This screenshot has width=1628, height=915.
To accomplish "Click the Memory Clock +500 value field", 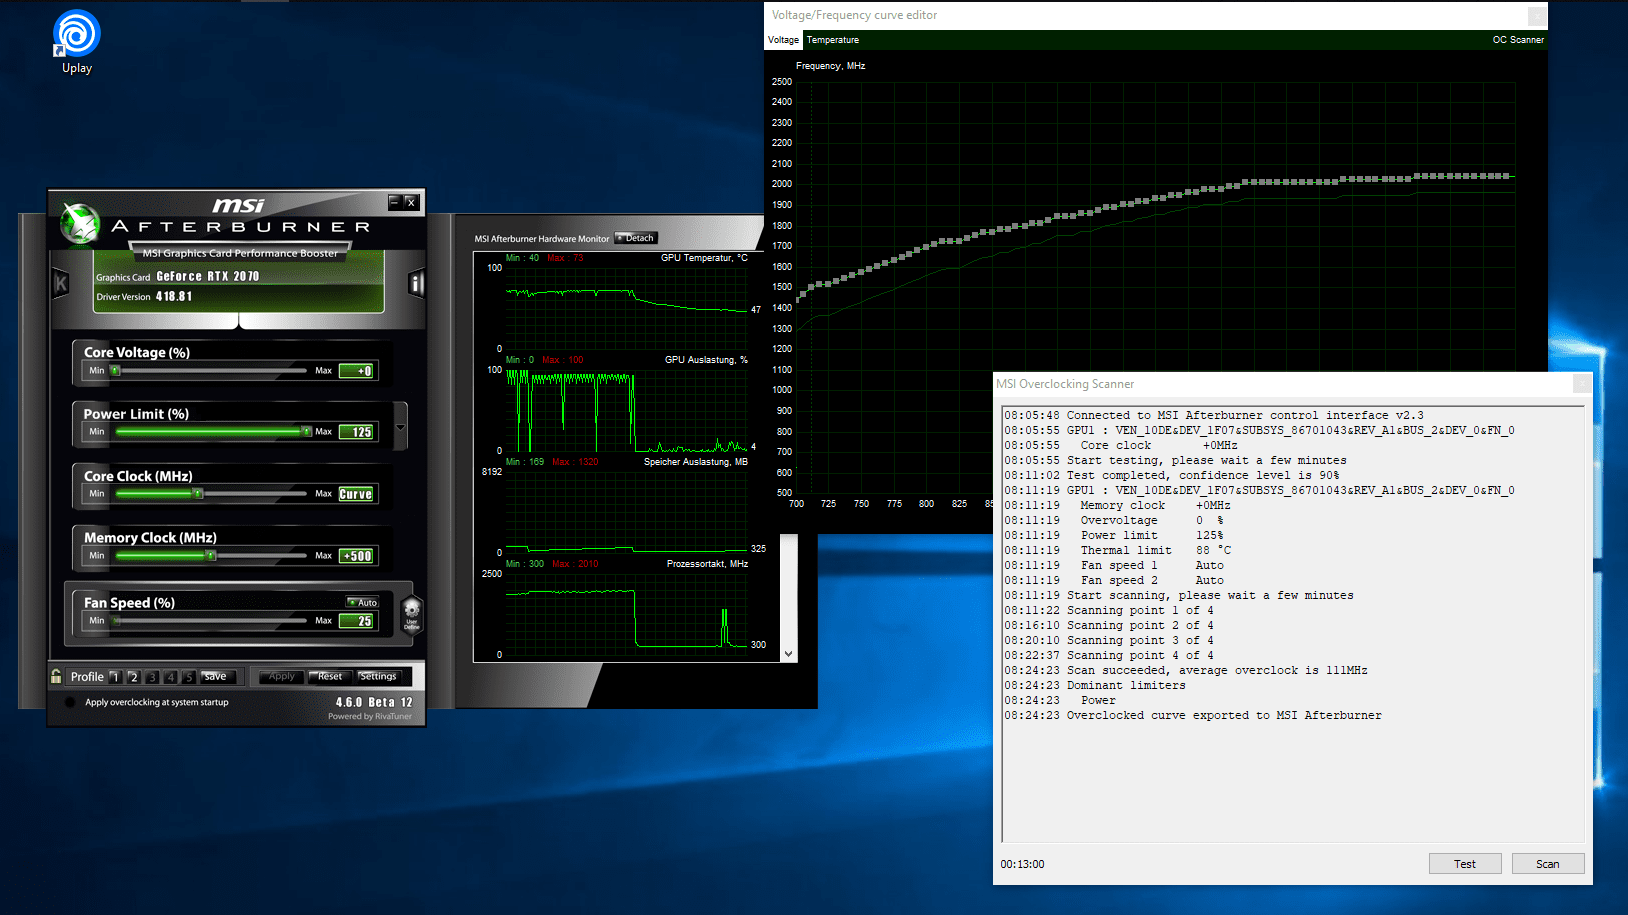I will coord(357,556).
